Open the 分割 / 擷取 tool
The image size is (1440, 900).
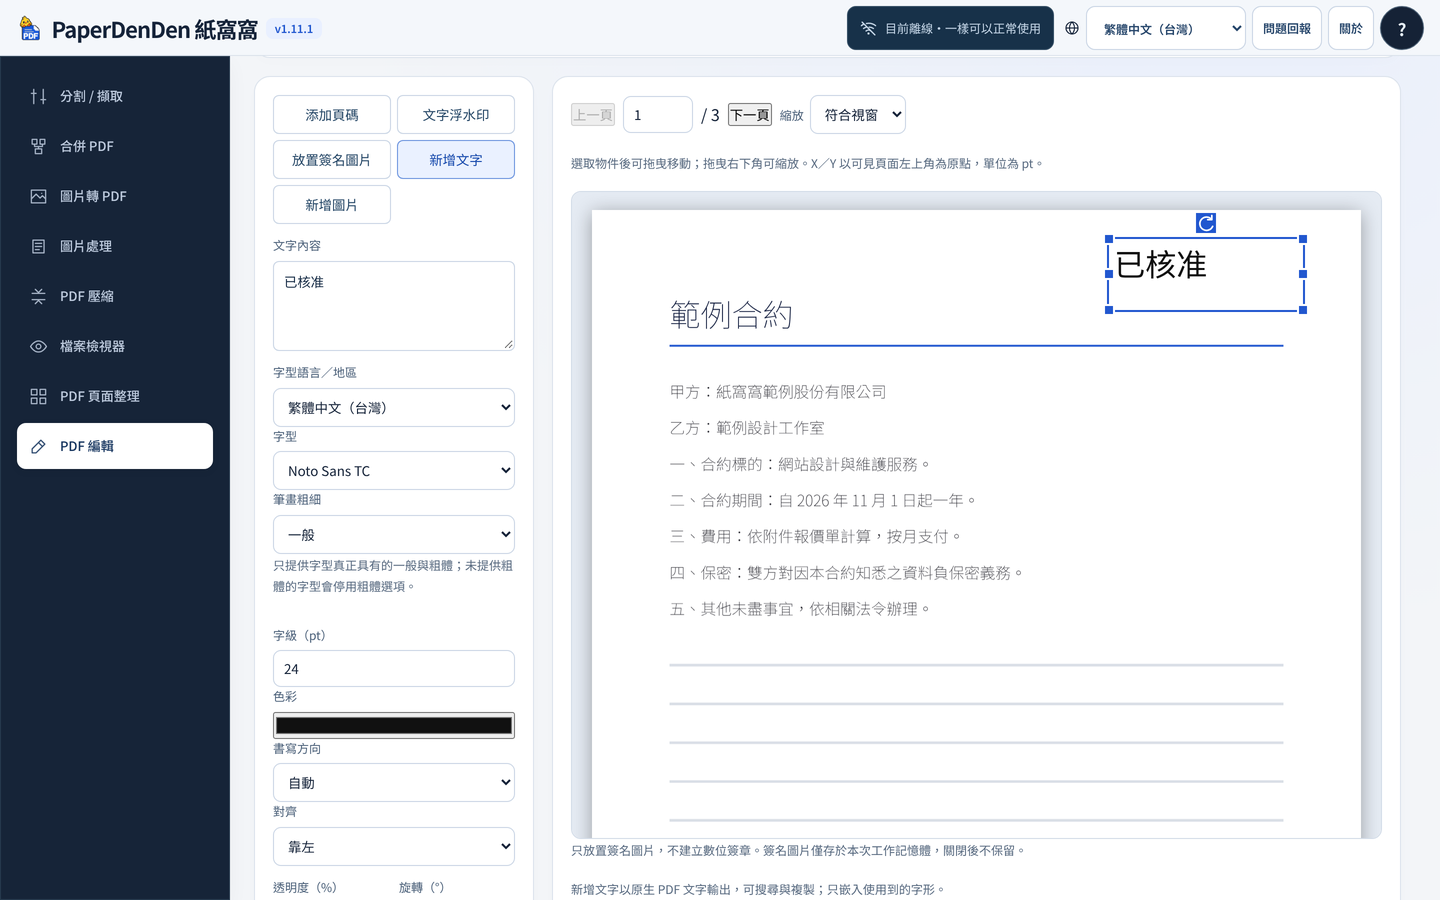(115, 96)
